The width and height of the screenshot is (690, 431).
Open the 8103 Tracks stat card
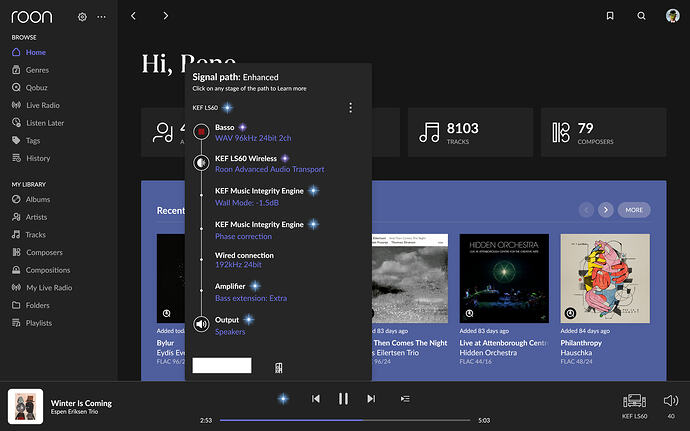tap(470, 132)
